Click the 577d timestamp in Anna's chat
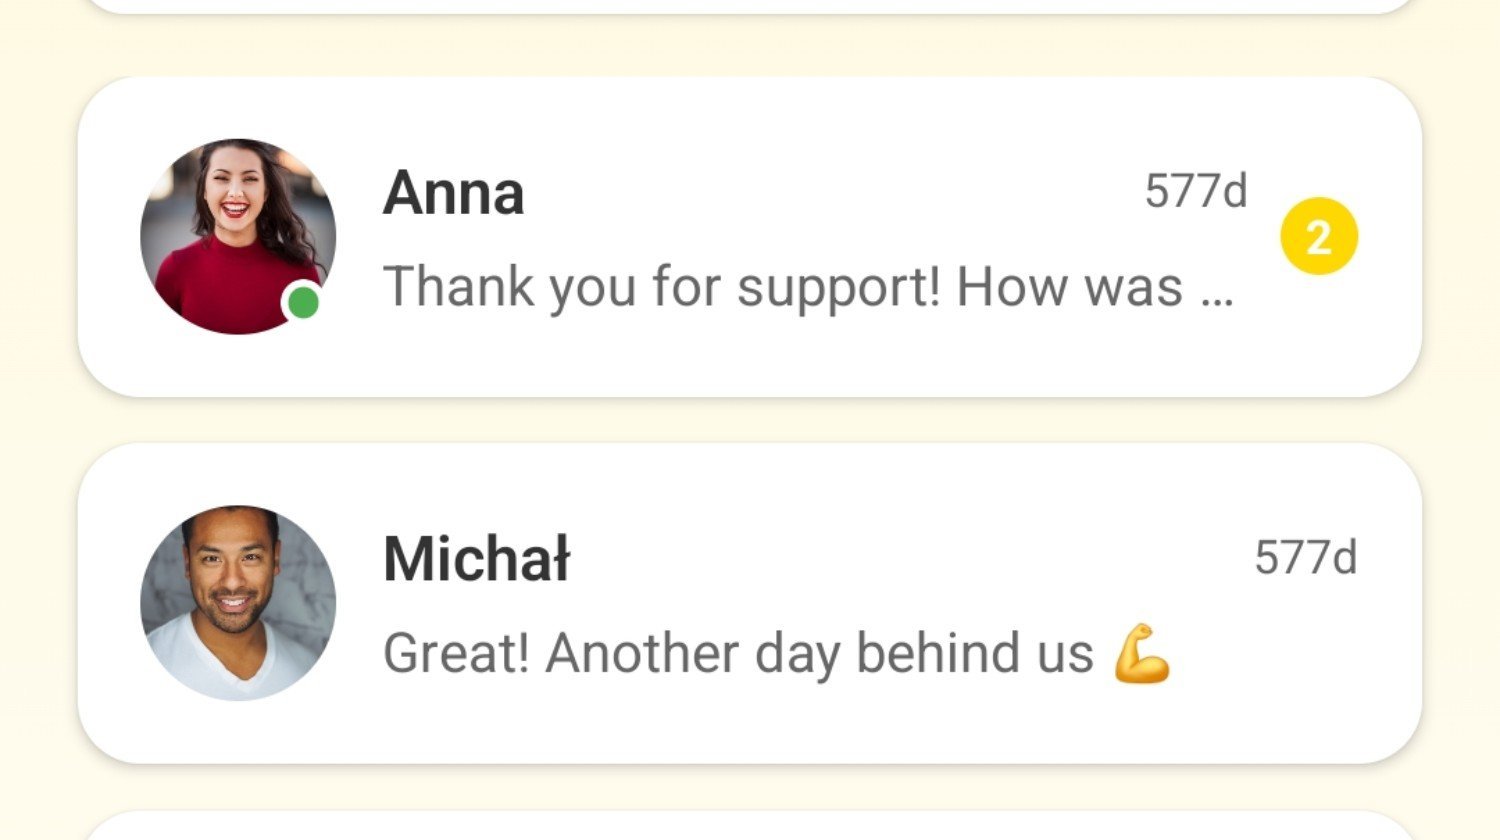The image size is (1500, 840). pos(1196,191)
